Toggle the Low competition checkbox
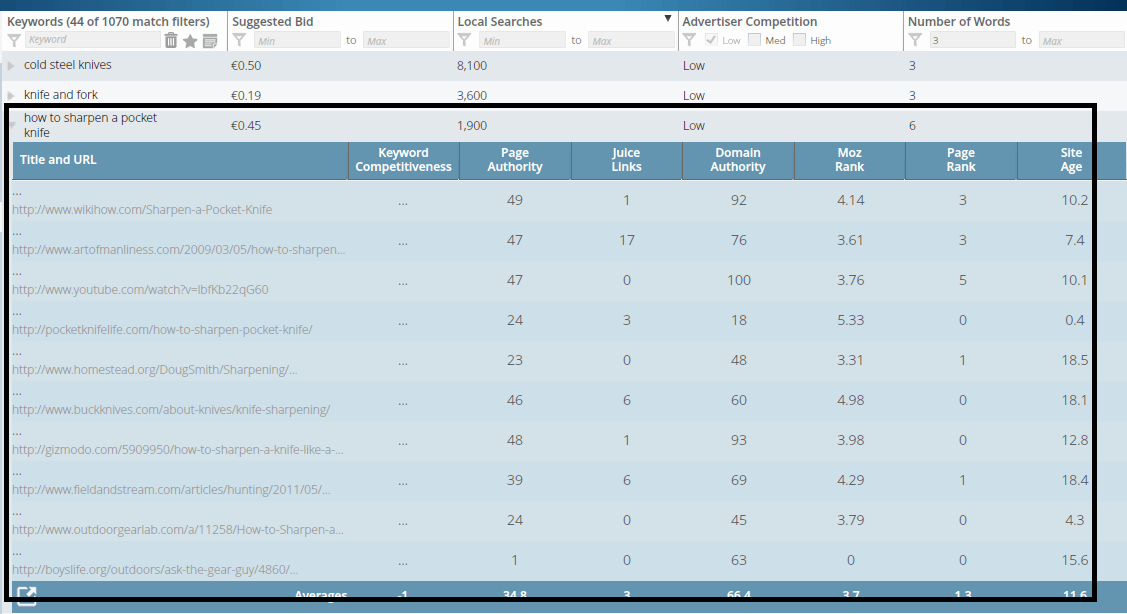The image size is (1127, 614). click(711, 40)
